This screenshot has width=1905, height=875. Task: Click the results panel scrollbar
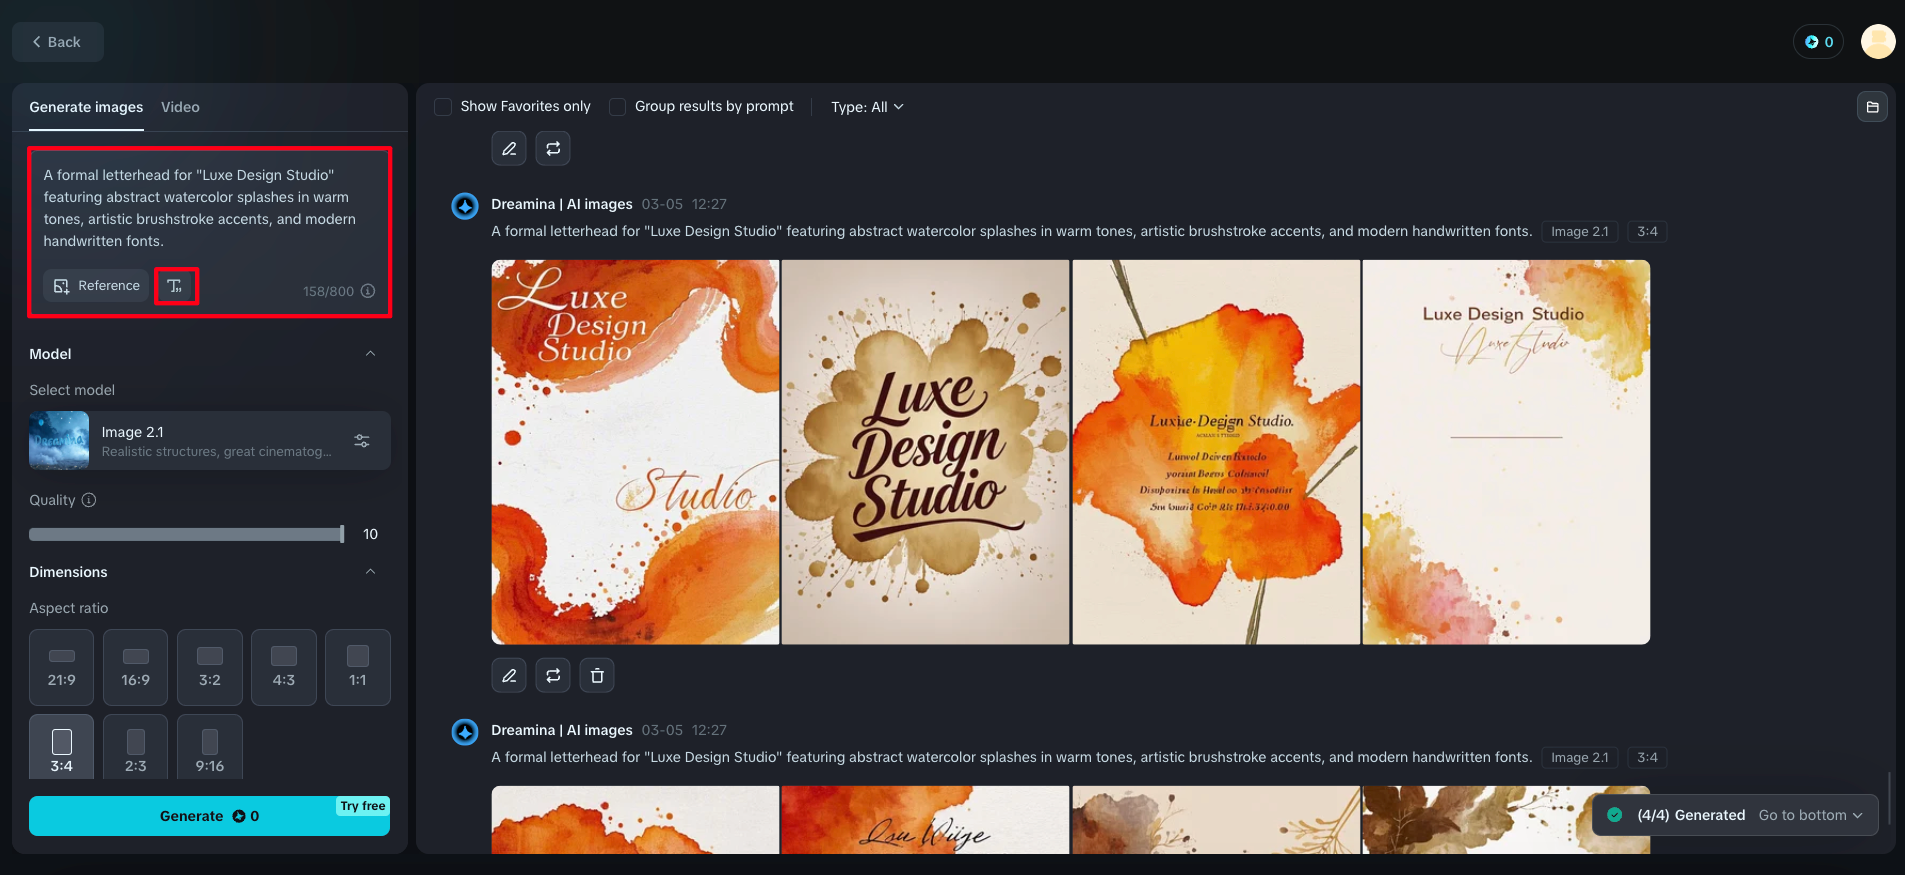(x=1889, y=798)
